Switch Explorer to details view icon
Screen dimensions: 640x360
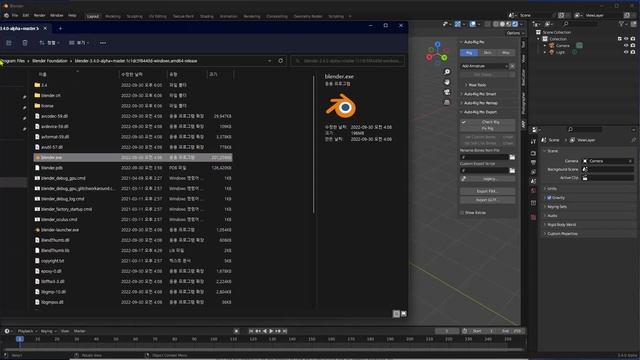tap(396, 313)
